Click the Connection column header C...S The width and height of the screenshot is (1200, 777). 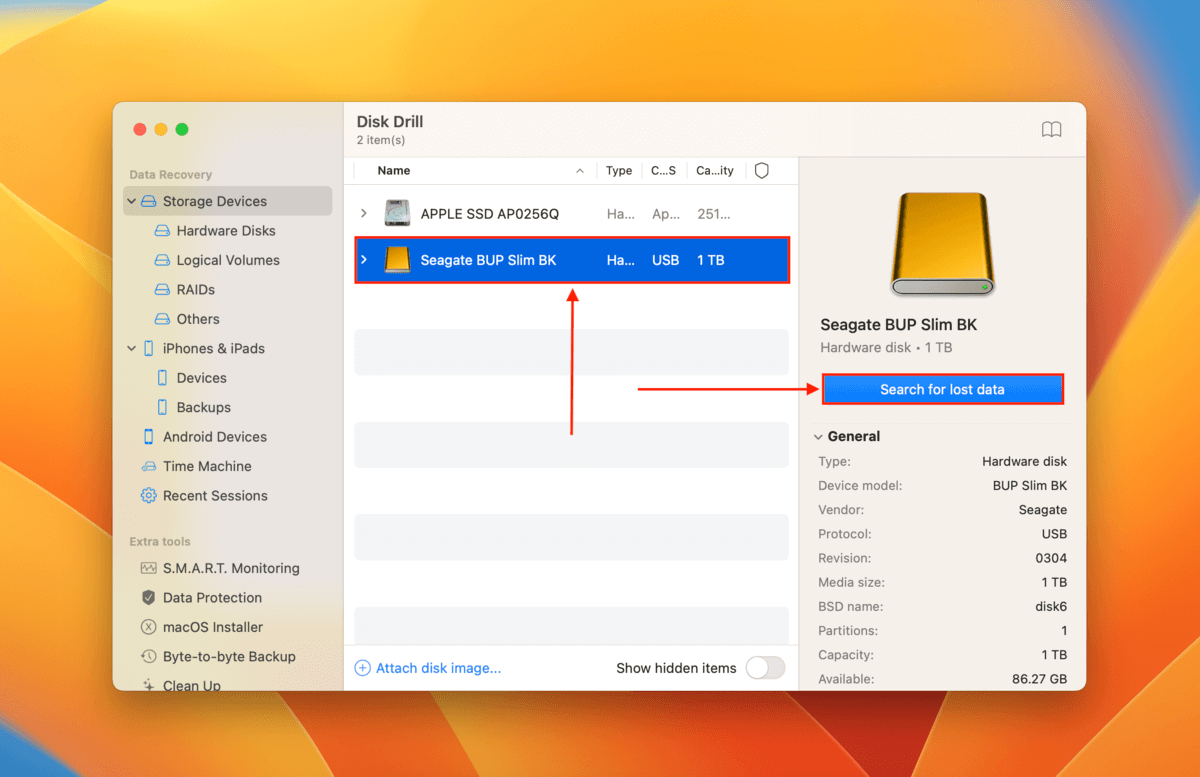coord(663,171)
